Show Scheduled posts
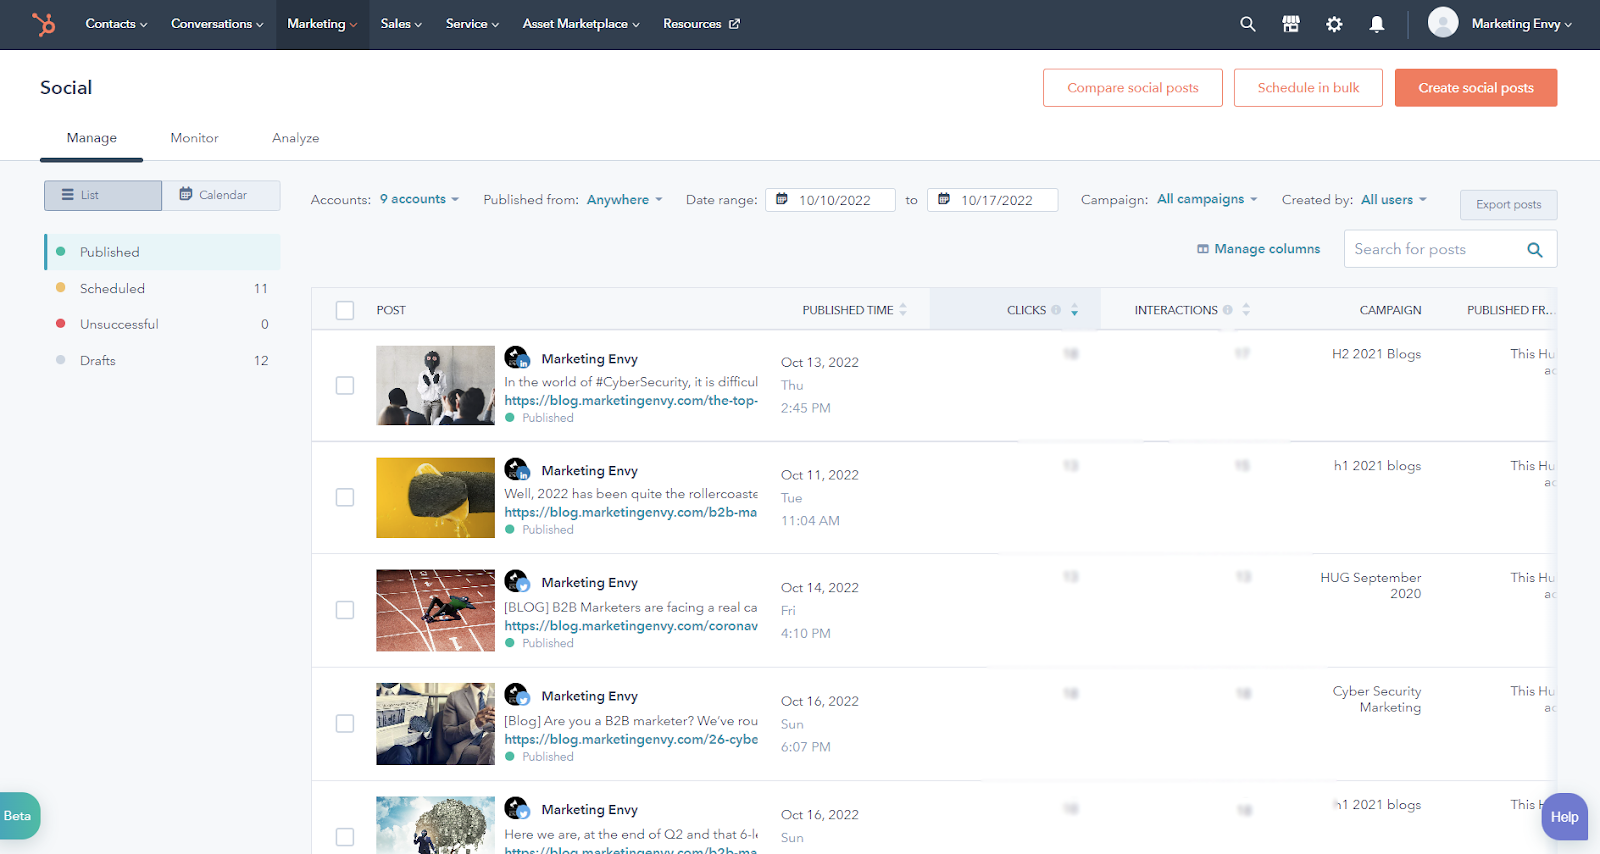Screen dimensions: 1600x854 162,288
